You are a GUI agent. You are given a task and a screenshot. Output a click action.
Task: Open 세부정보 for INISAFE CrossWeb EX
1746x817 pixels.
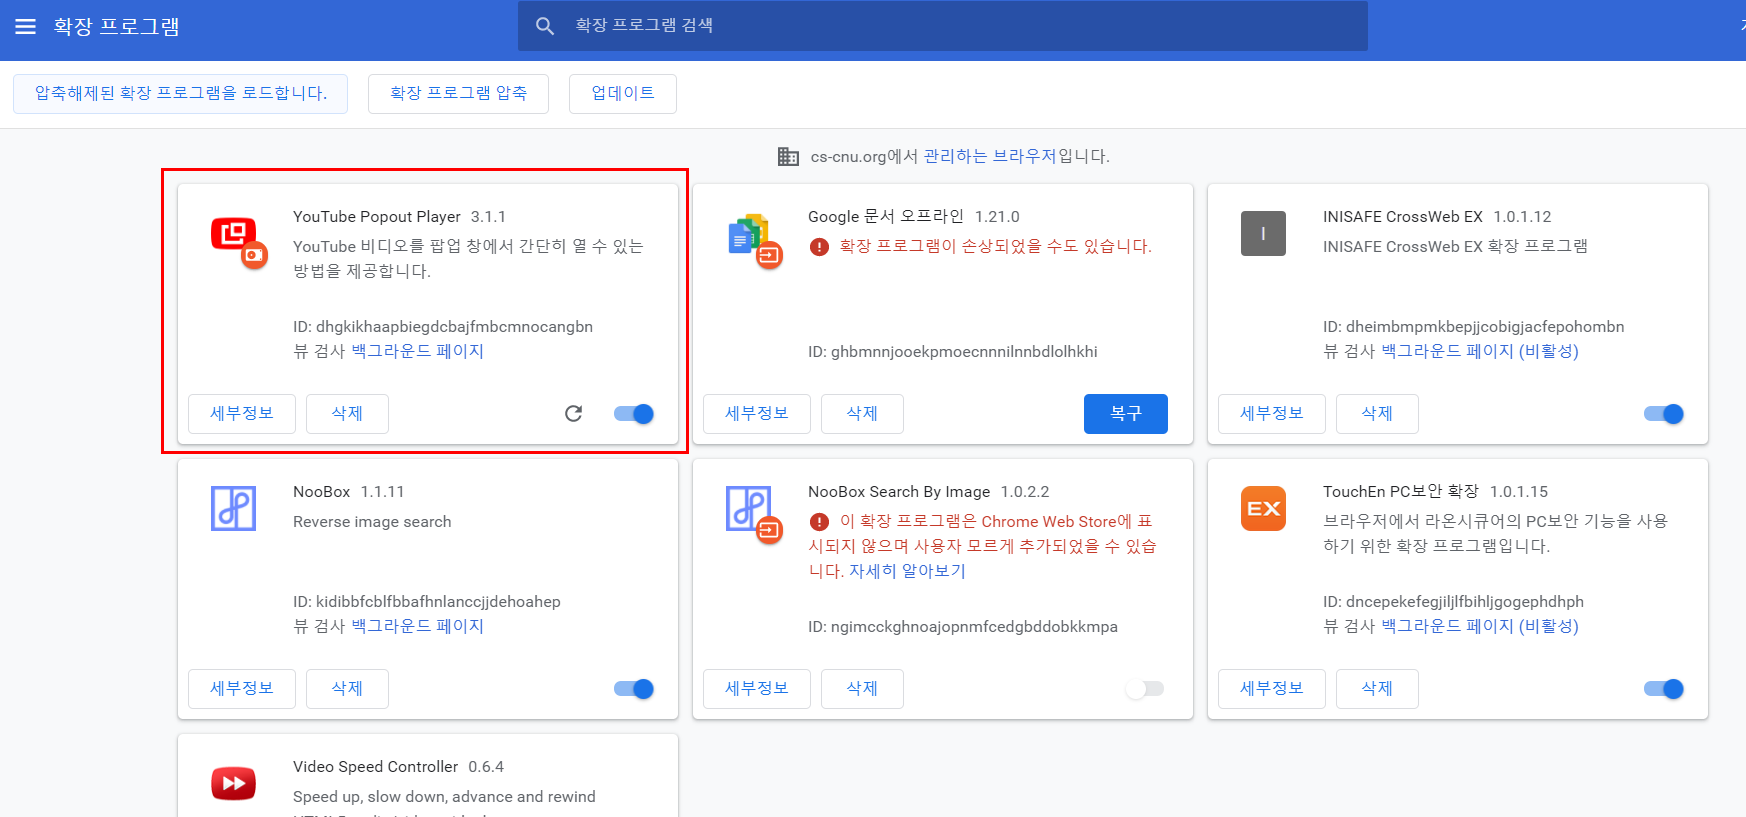click(1272, 414)
